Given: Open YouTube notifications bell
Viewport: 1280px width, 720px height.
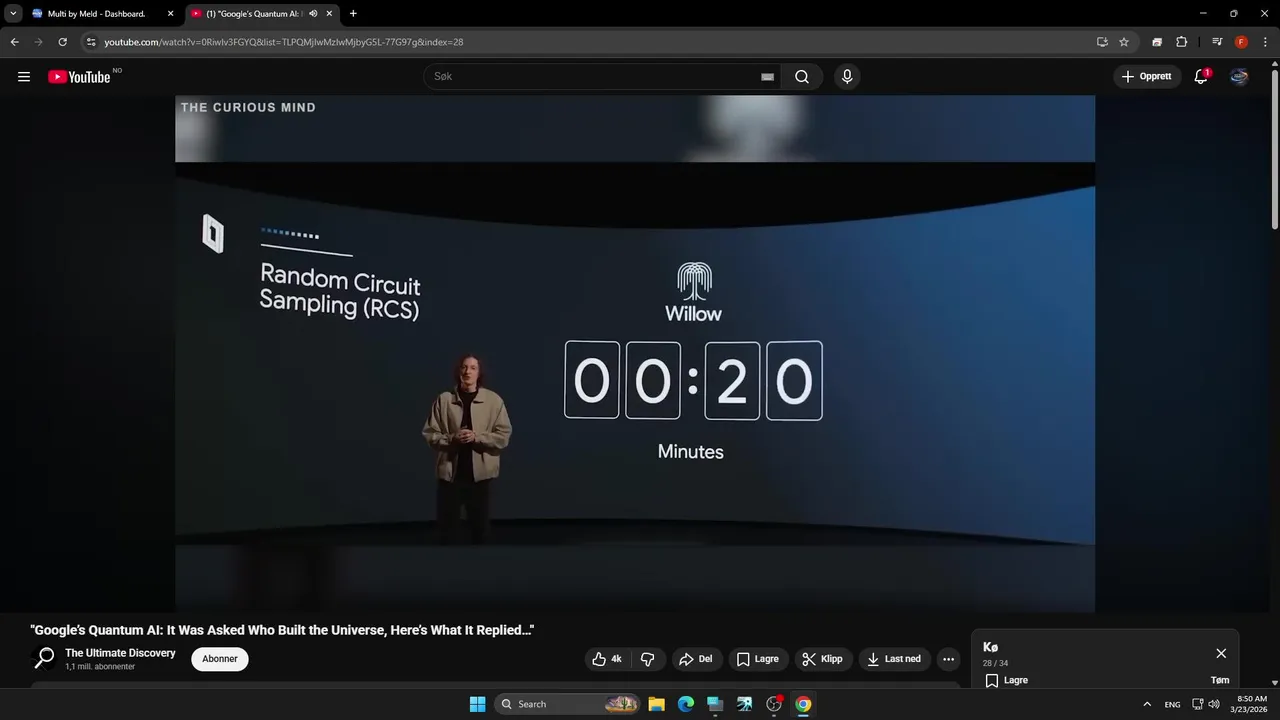Looking at the screenshot, I should [x=1201, y=77].
